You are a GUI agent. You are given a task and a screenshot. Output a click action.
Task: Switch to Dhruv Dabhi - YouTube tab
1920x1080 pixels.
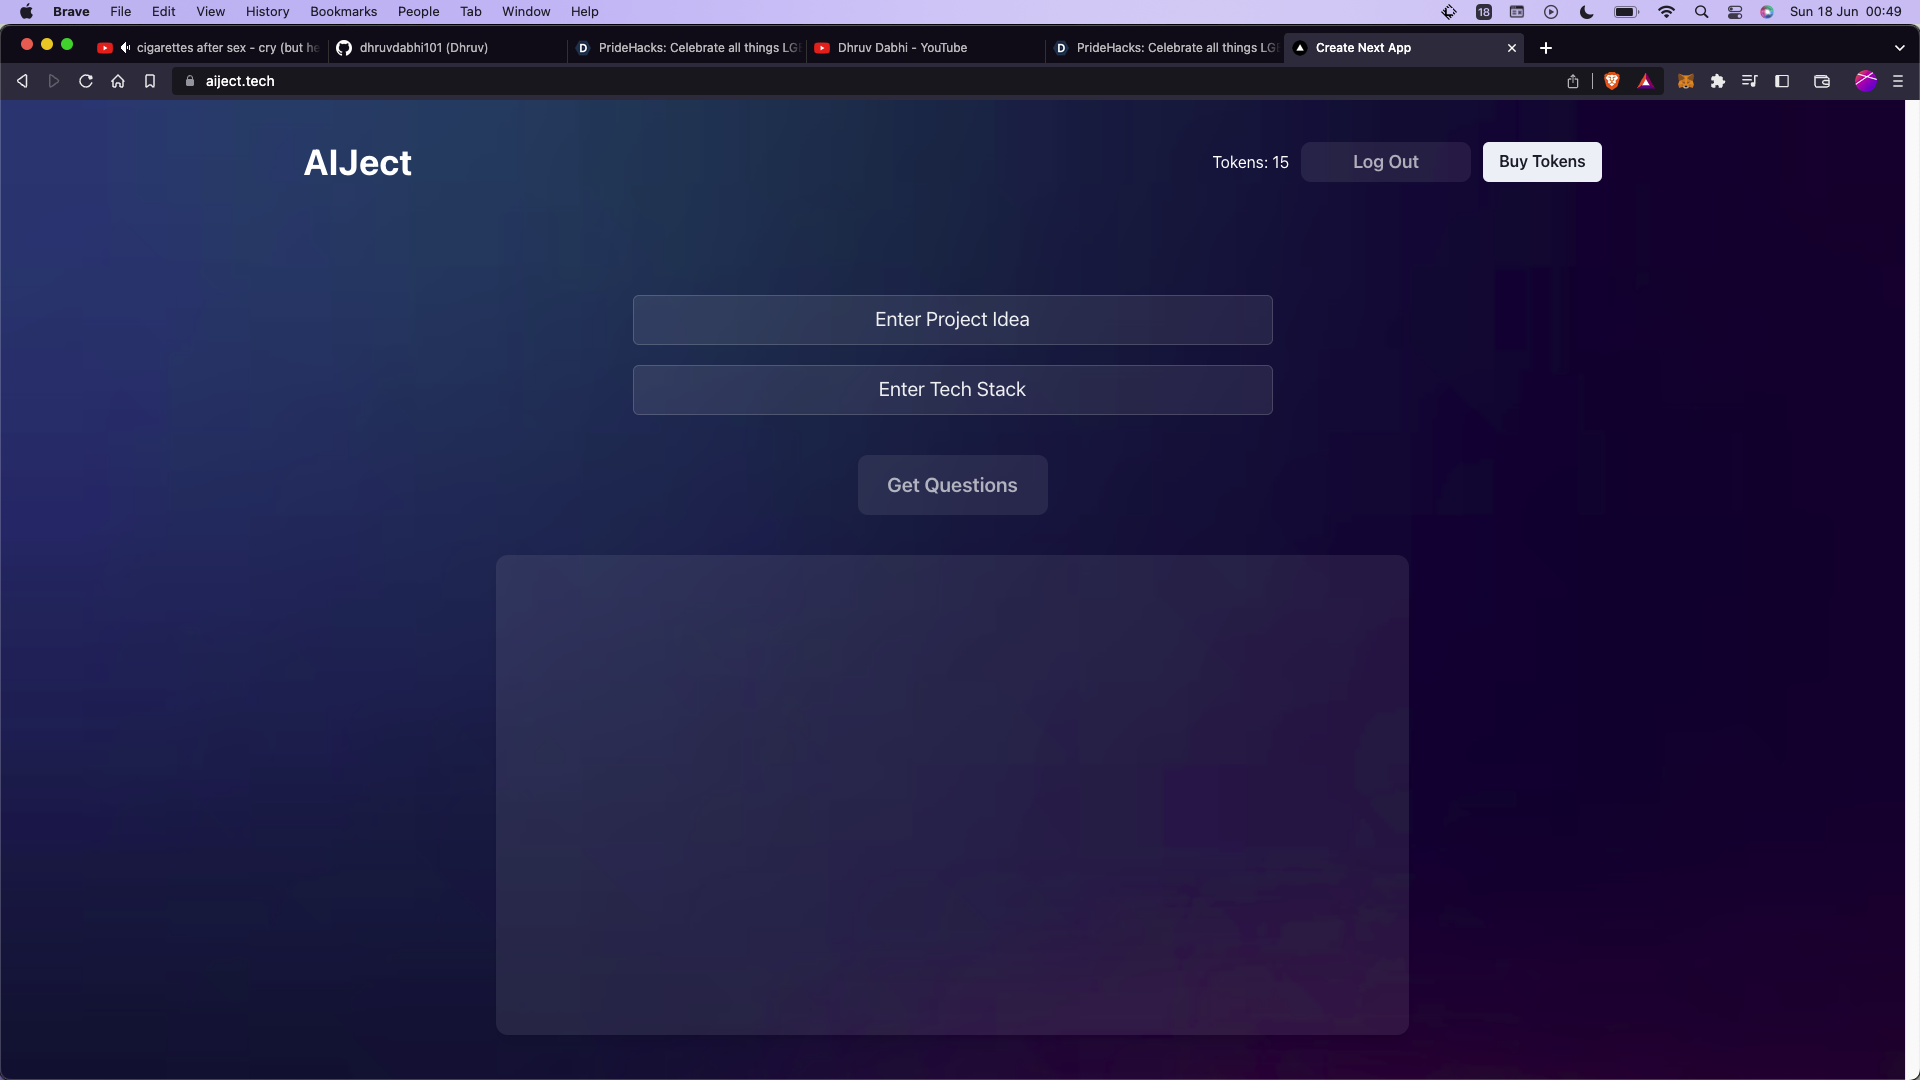coord(902,48)
